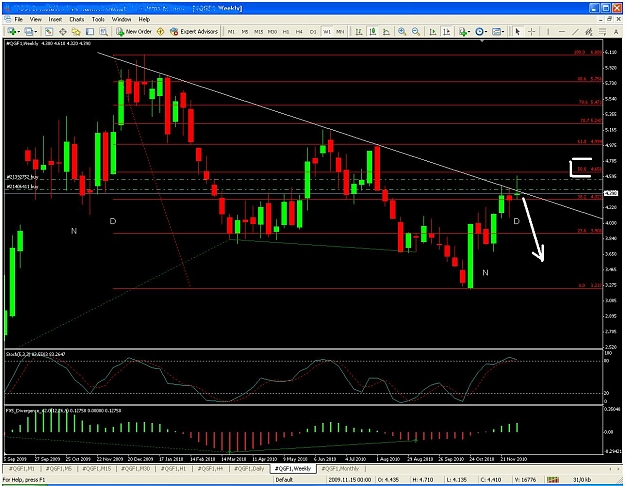This screenshot has height=486, width=625.
Task: Select the Text label 'A' tool
Action: (616, 31)
